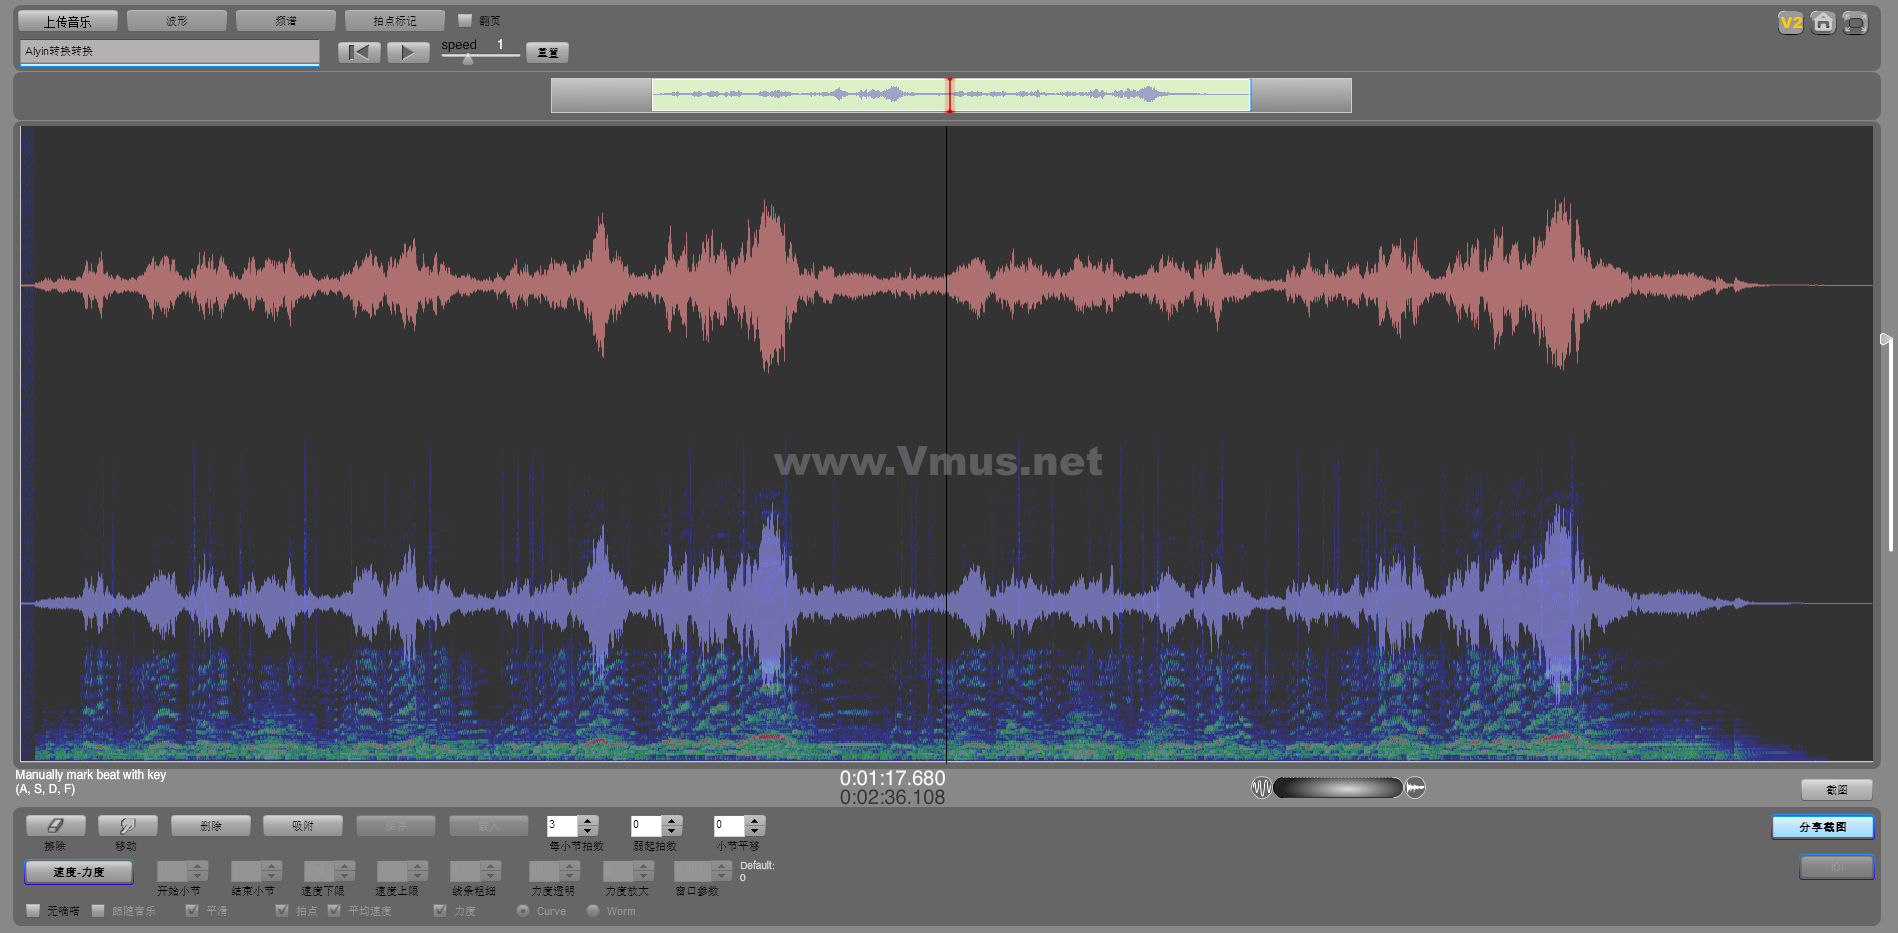Click the red upper waveform track
1898x933 pixels.
coord(946,286)
